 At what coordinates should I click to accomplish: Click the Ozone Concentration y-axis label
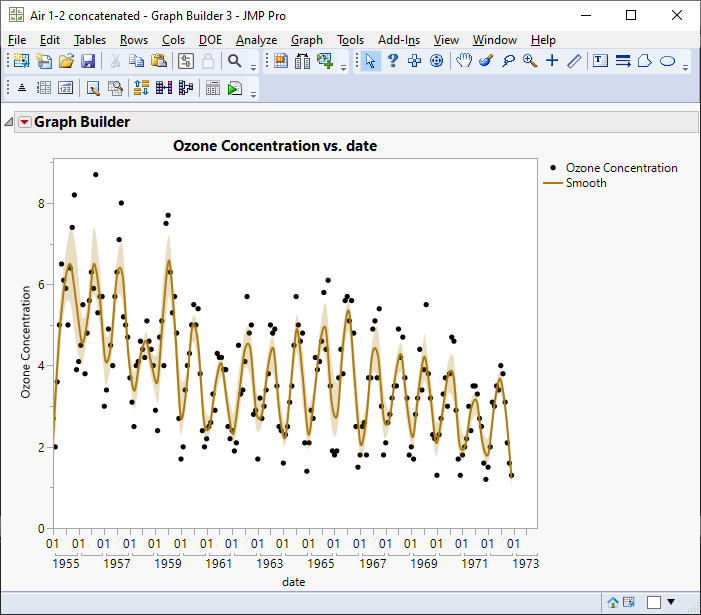coord(27,343)
